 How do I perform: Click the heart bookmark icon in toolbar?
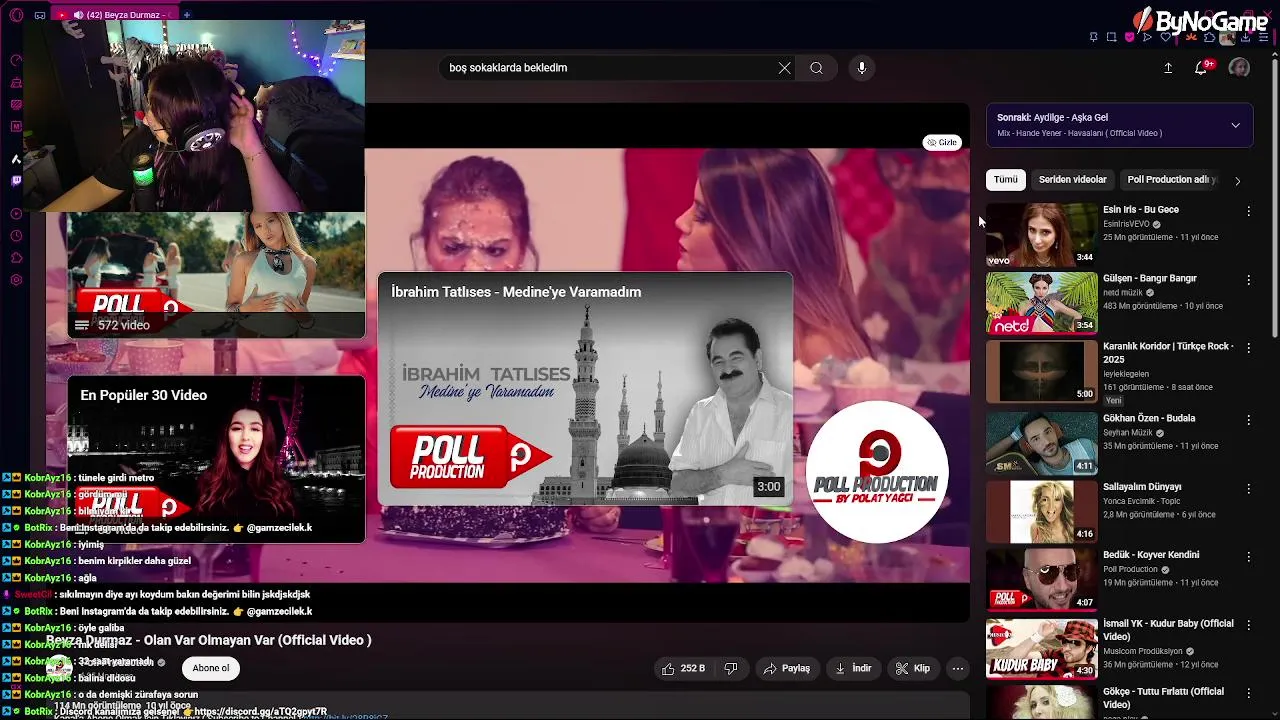pyautogui.click(x=1165, y=37)
